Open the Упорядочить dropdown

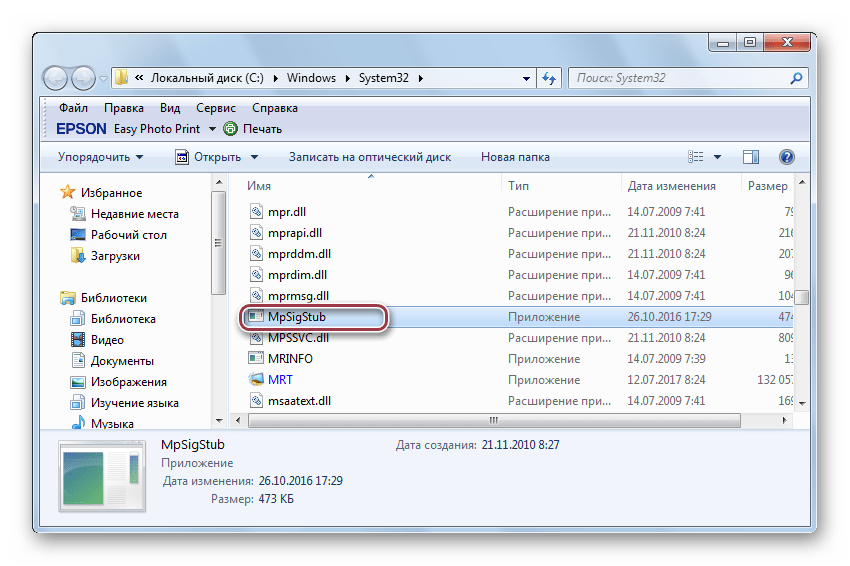click(100, 157)
